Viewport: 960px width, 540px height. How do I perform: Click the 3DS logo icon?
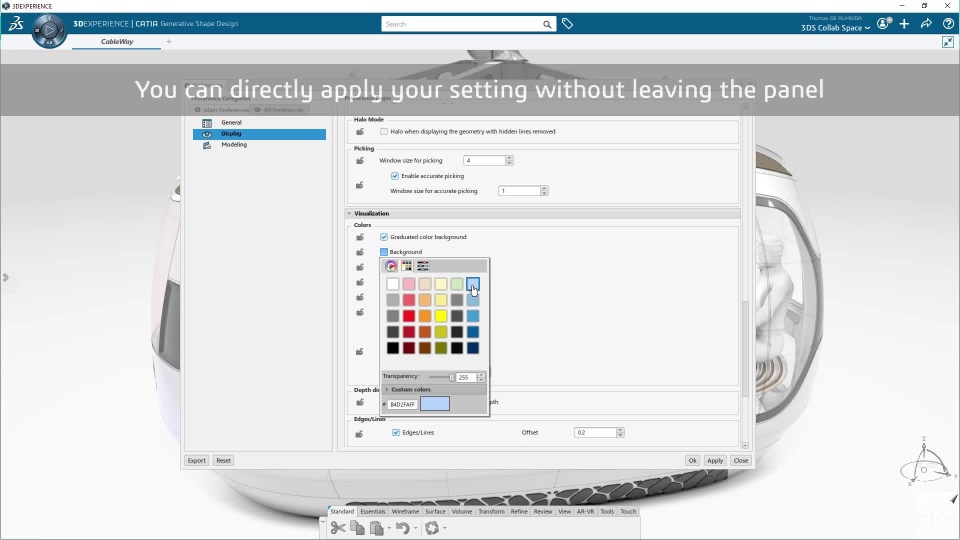tap(16, 24)
